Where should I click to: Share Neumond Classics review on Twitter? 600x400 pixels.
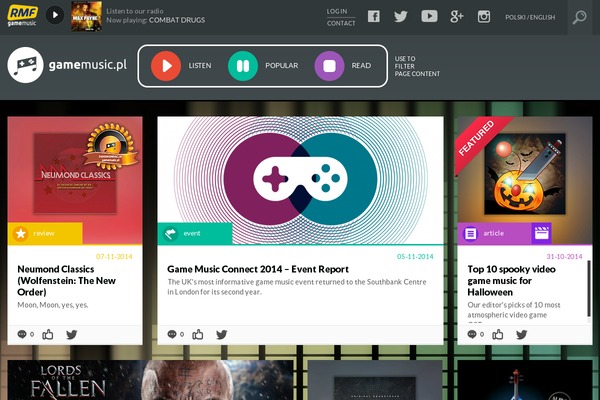pos(72,334)
